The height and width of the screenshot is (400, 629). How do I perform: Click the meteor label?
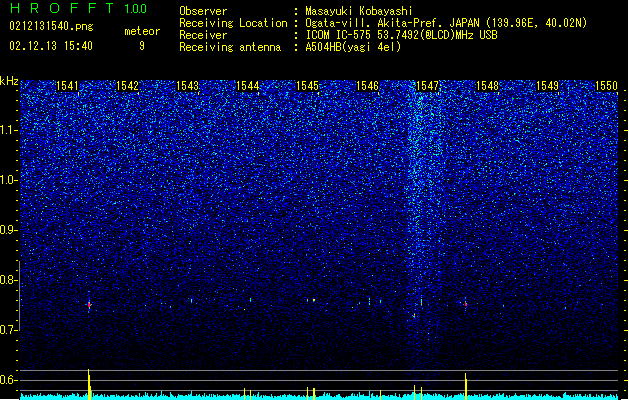pyautogui.click(x=142, y=31)
